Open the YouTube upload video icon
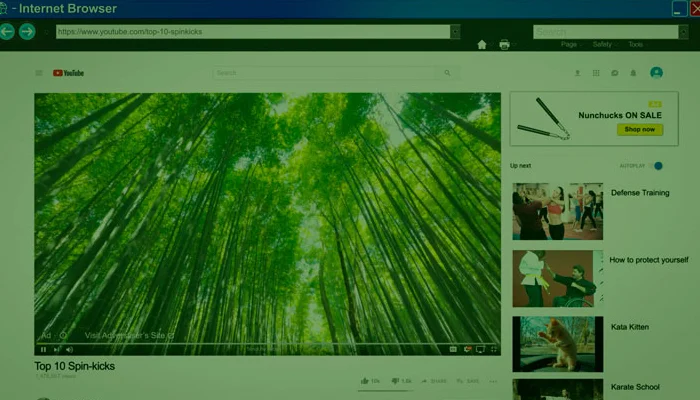Viewport: 700px width, 400px height. (577, 73)
